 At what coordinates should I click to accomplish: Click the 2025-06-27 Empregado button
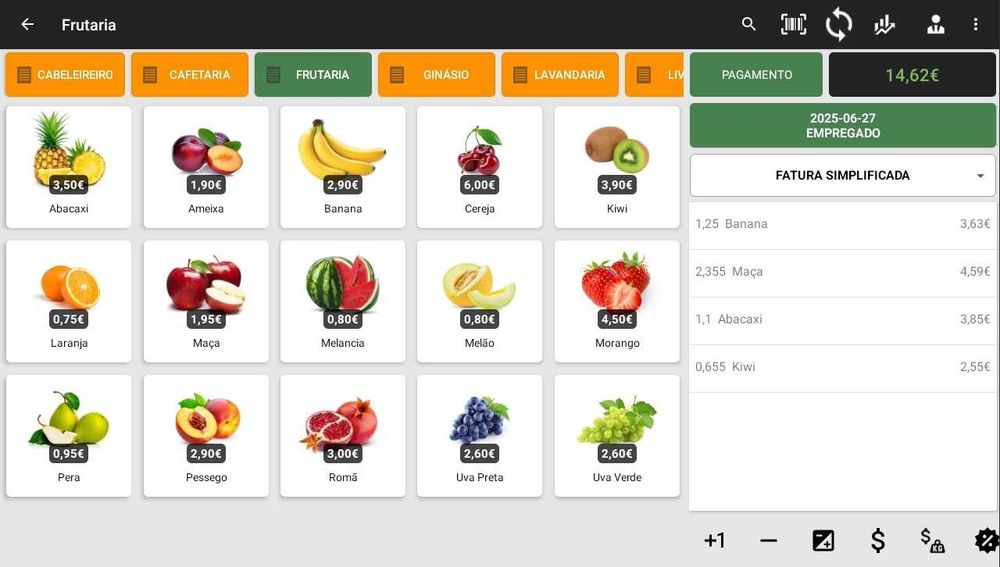(842, 126)
